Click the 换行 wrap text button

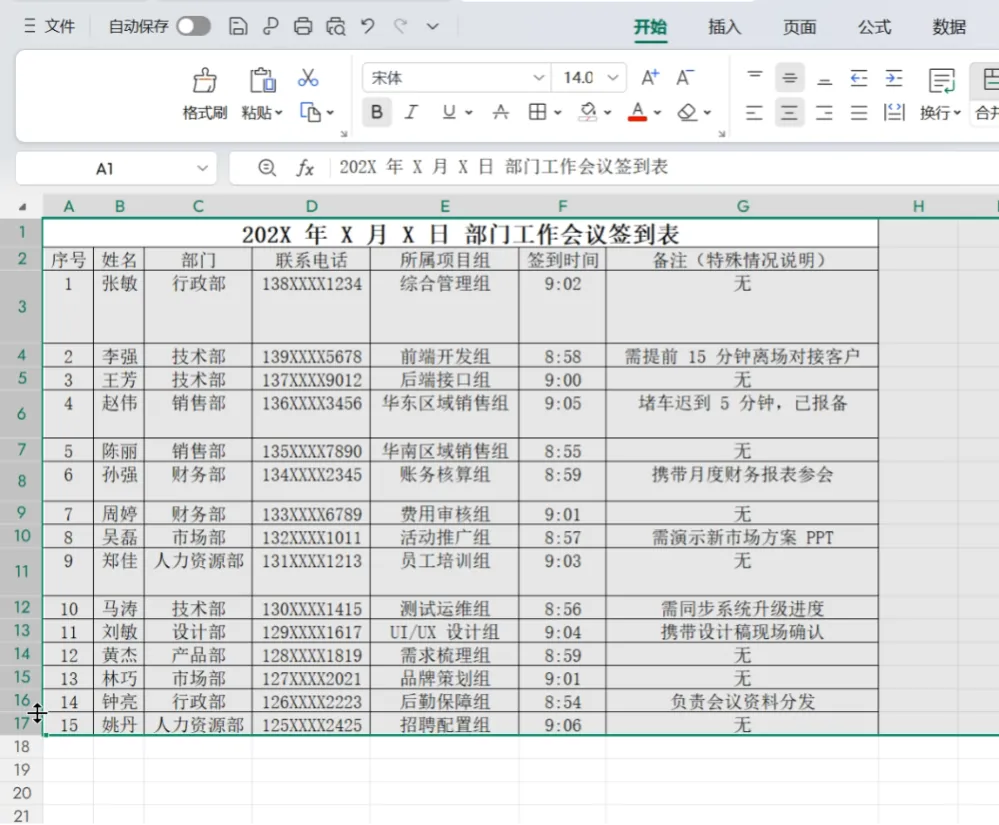940,94
